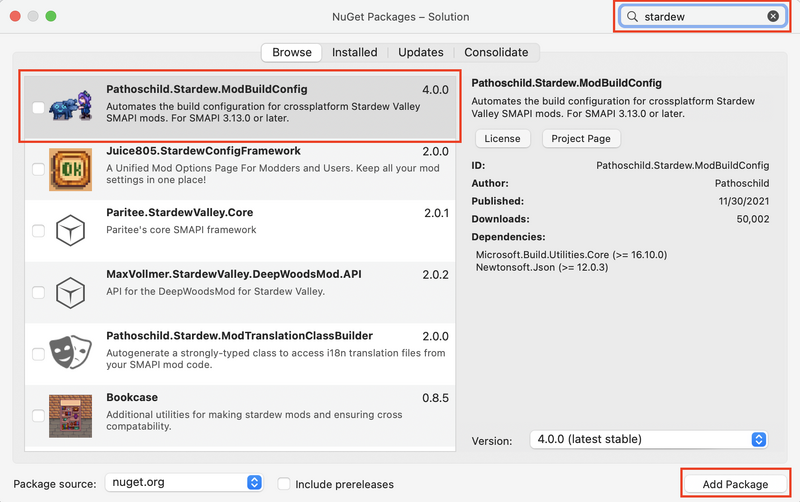This screenshot has height=502, width=800.
Task: Click the Pathoschild.Stardew.ModBuildConfig package icon
Action: 70,106
